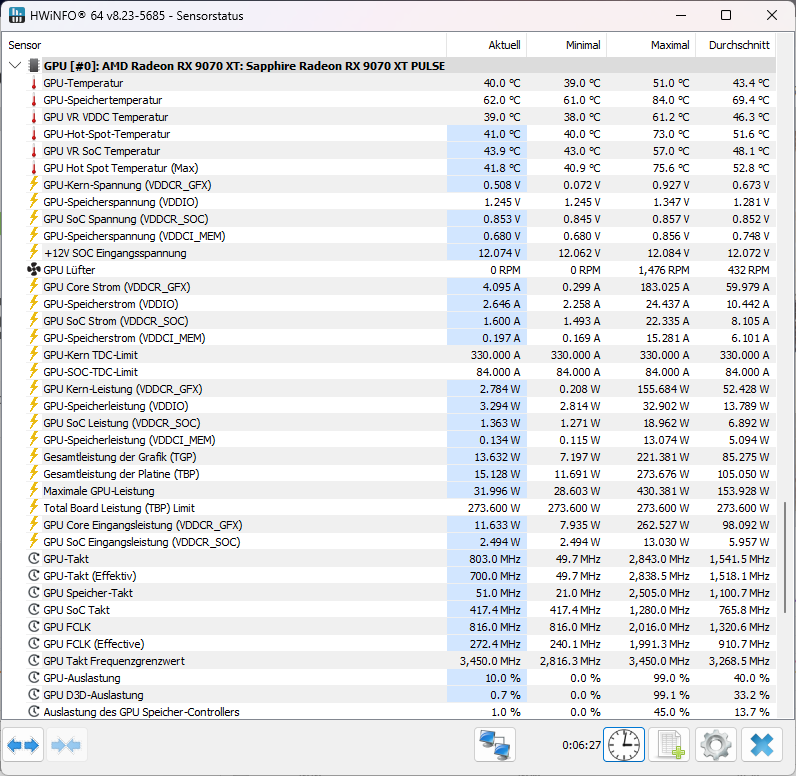Select the GPU SoC Takt row
This screenshot has width=796, height=776.
tap(401, 610)
